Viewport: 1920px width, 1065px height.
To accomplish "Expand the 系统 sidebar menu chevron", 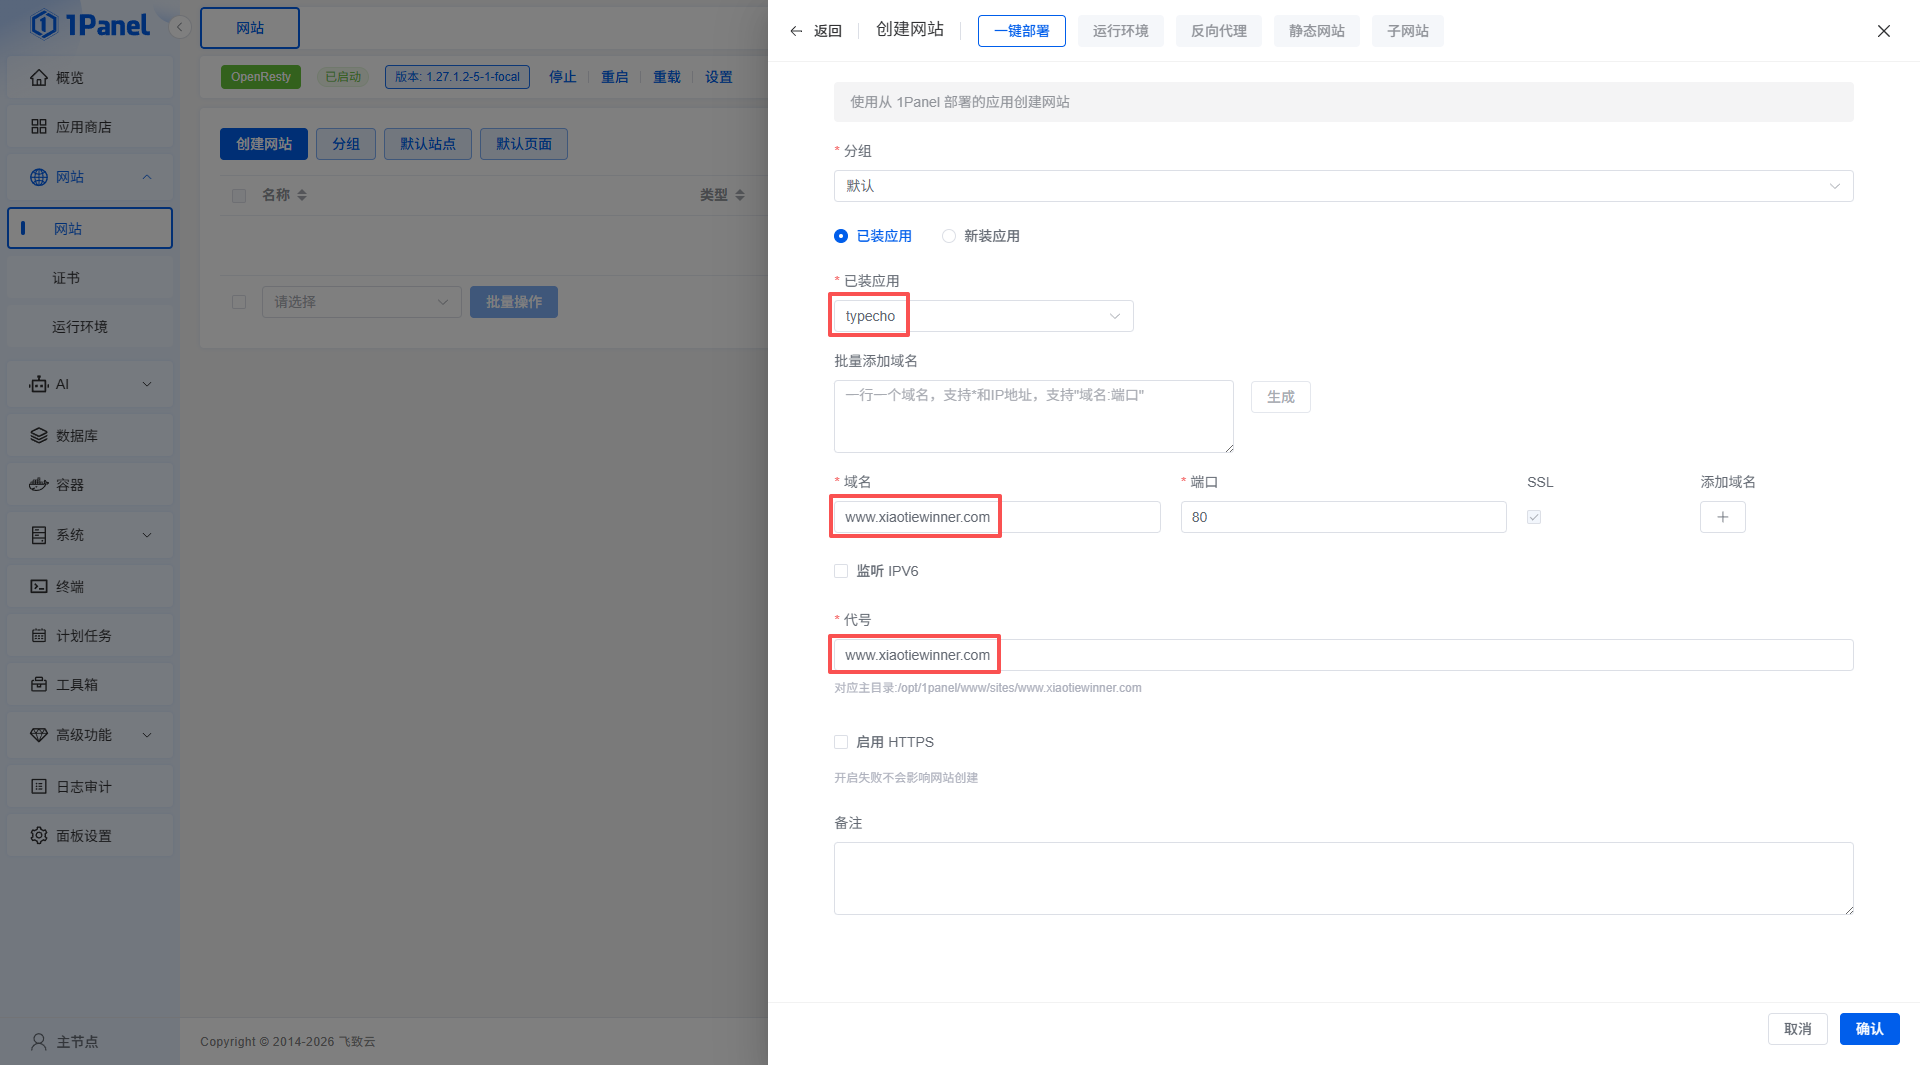I will [147, 535].
